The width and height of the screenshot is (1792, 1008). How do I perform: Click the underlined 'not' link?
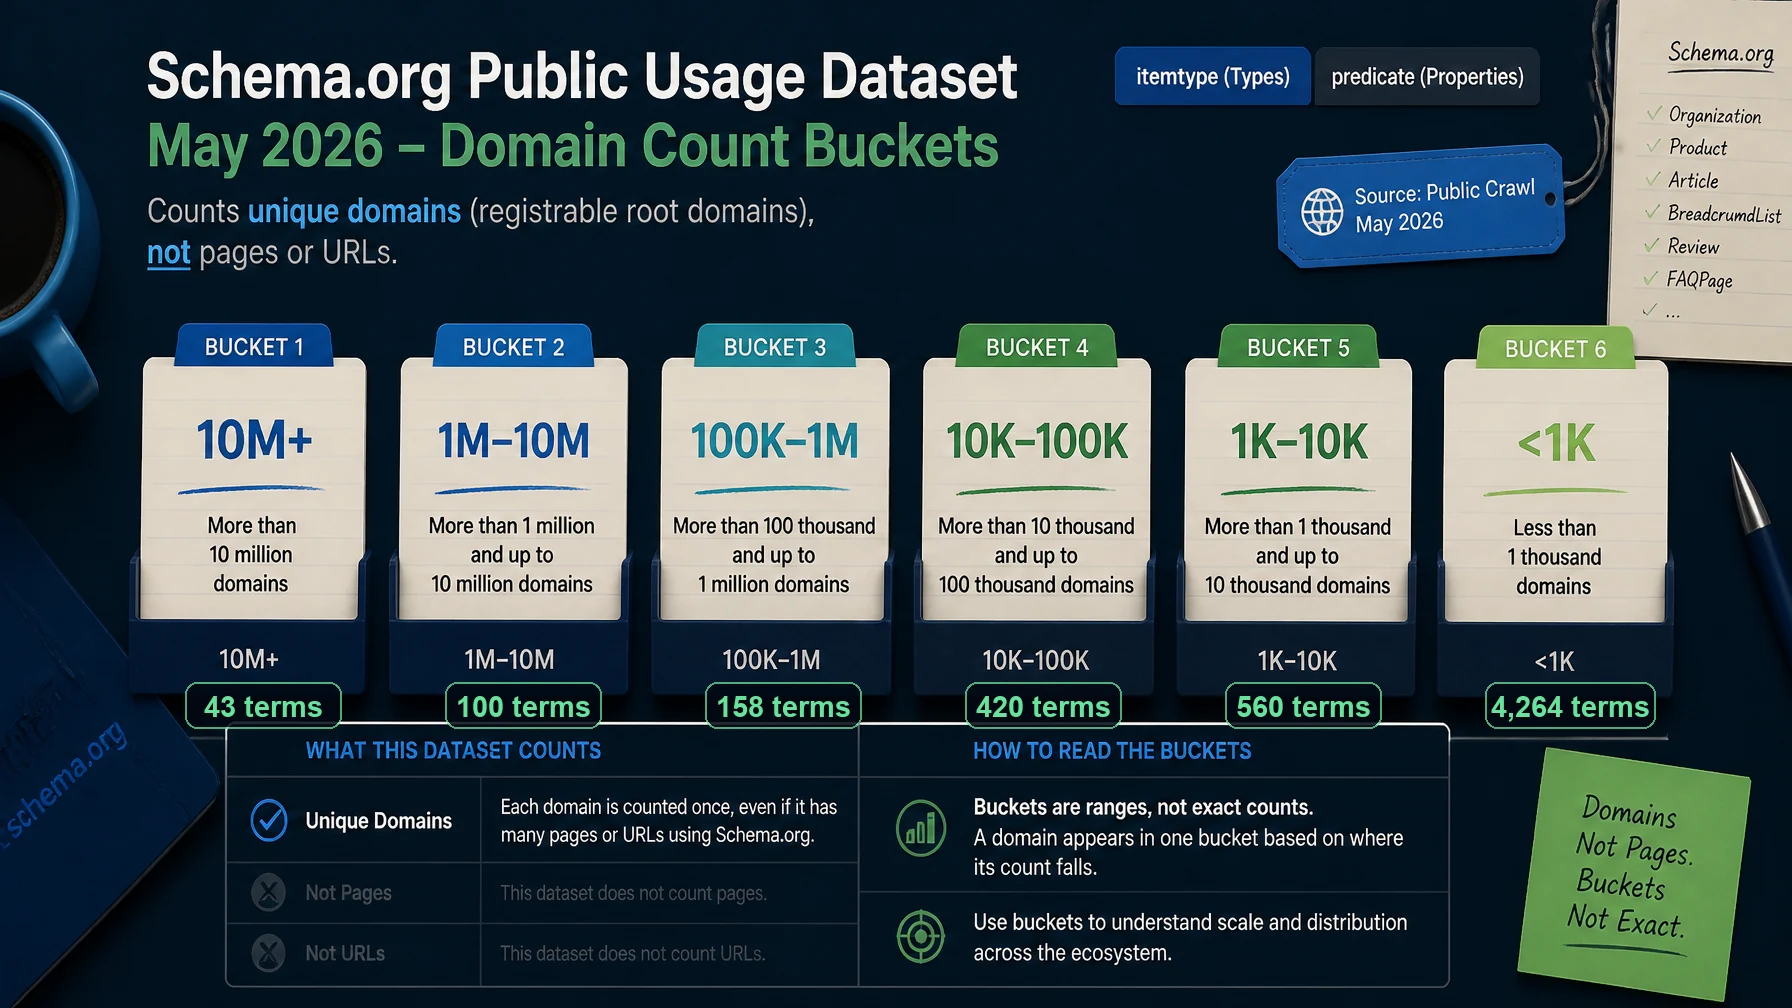[168, 253]
